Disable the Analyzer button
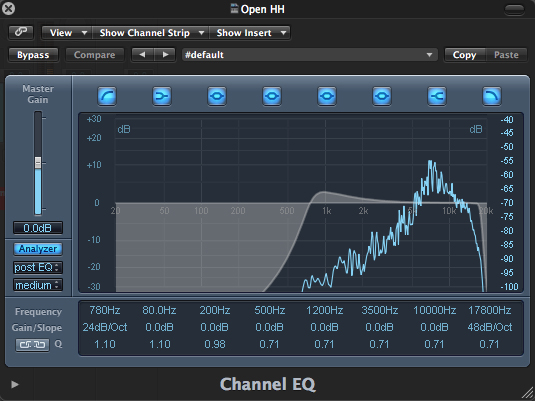 pos(38,249)
